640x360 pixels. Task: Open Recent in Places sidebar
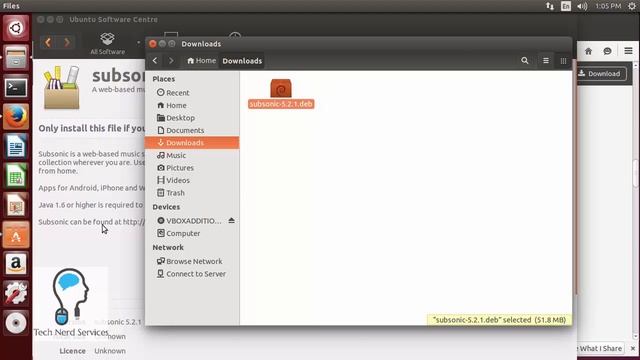tap(192, 93)
